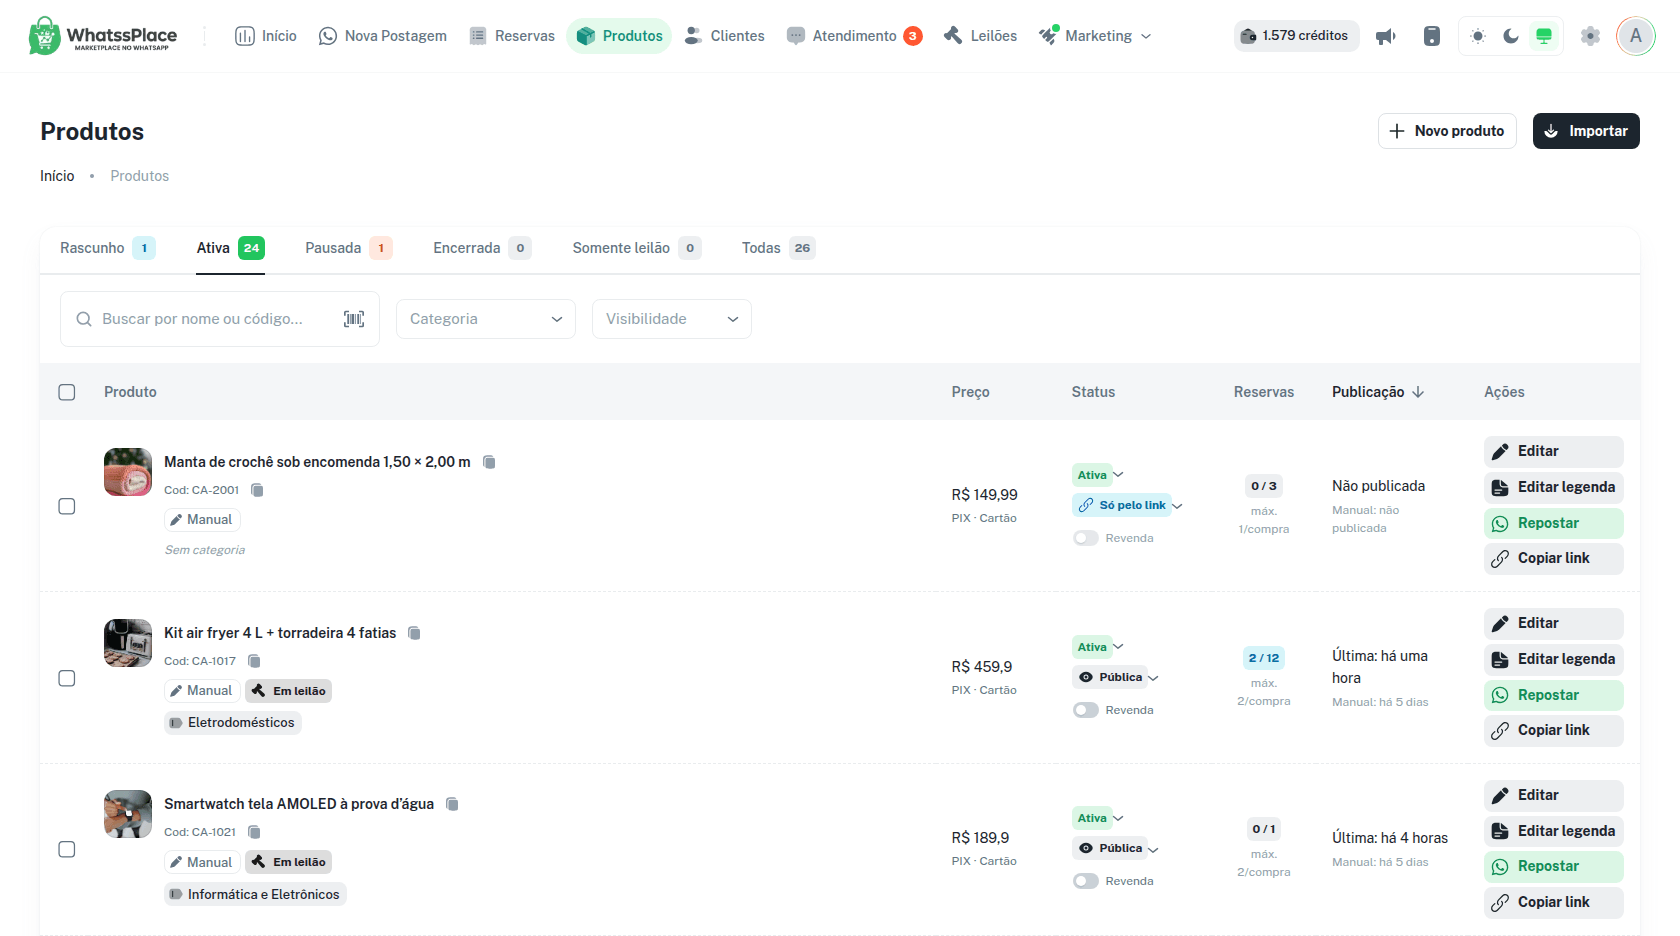Expand the Marketing menu
1680x936 pixels.
[x=1096, y=36]
